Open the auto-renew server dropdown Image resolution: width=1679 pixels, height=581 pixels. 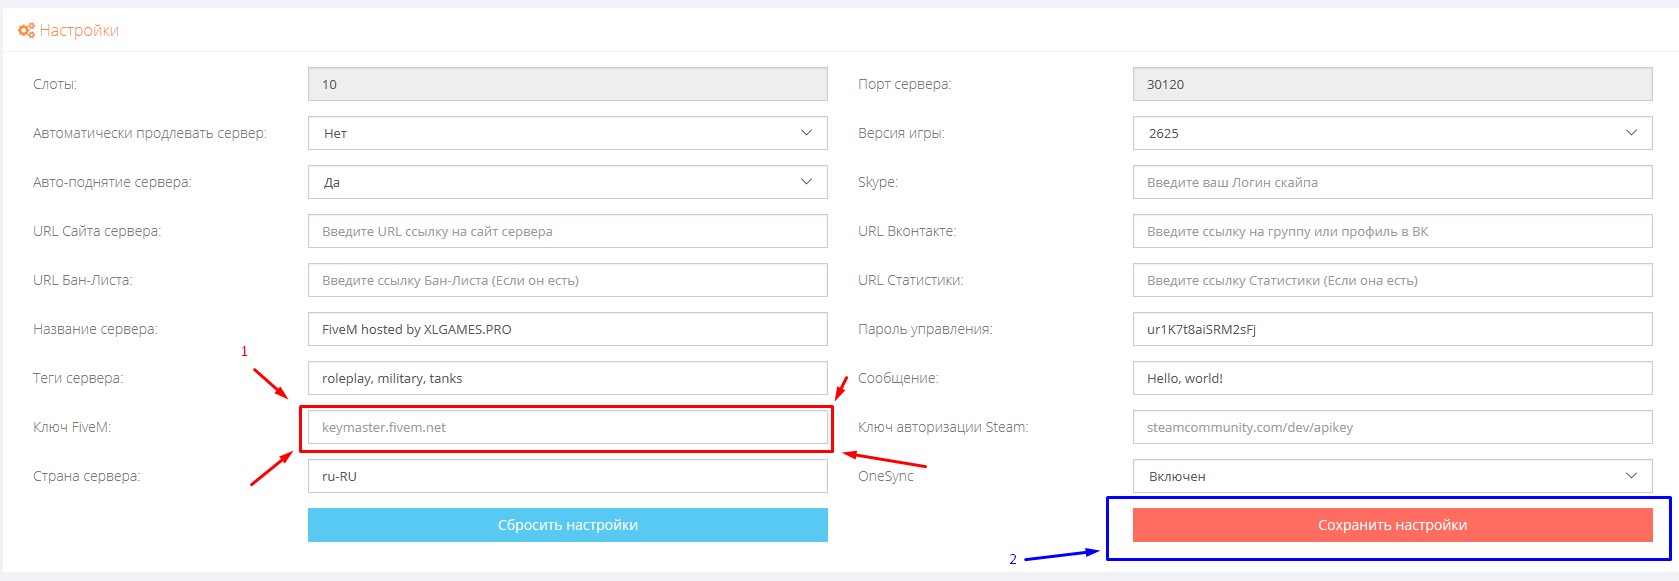[x=567, y=133]
